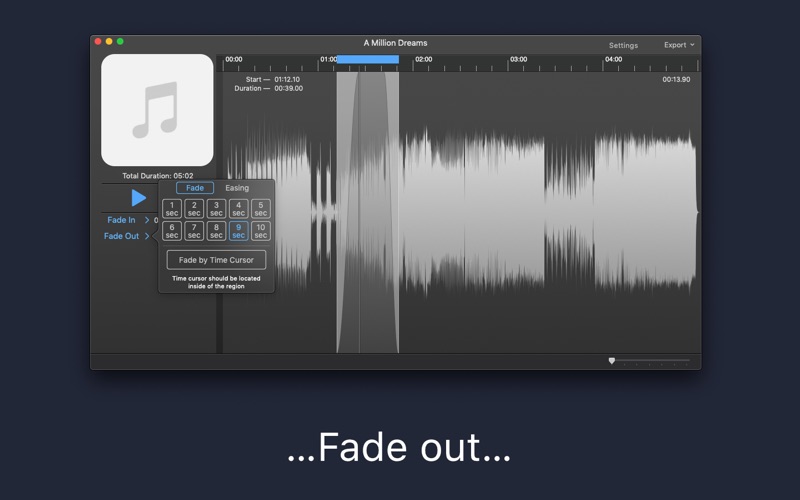This screenshot has width=800, height=500.
Task: Open Settings in the title bar
Action: point(623,45)
